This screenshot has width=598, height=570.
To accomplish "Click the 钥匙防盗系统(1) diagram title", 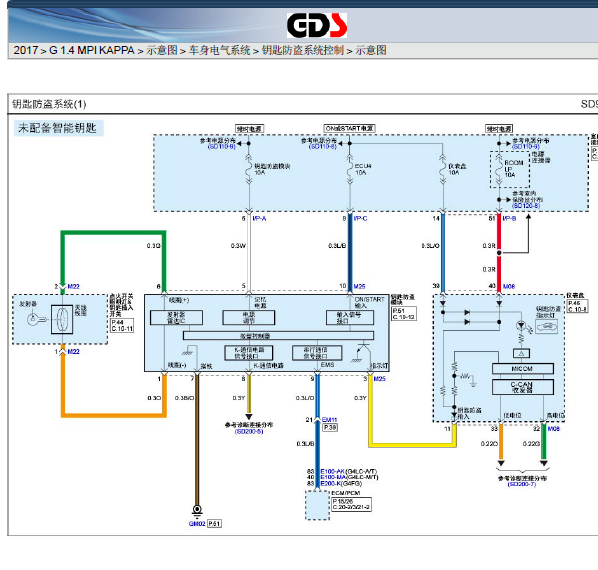I will (49, 104).
